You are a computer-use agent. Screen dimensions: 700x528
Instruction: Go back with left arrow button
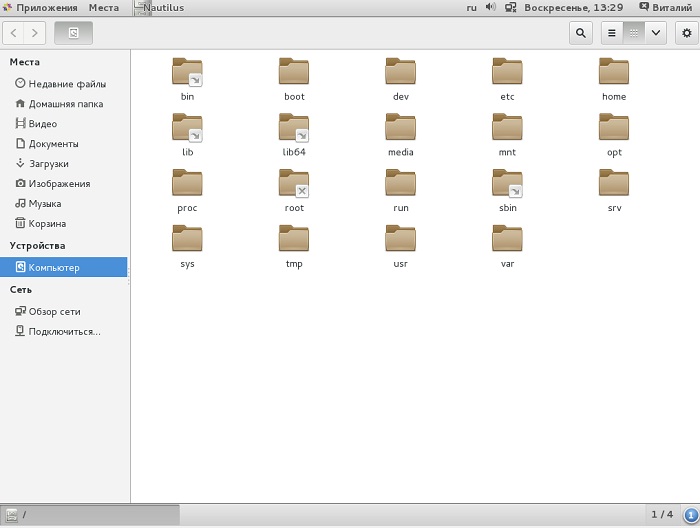pyautogui.click(x=13, y=33)
